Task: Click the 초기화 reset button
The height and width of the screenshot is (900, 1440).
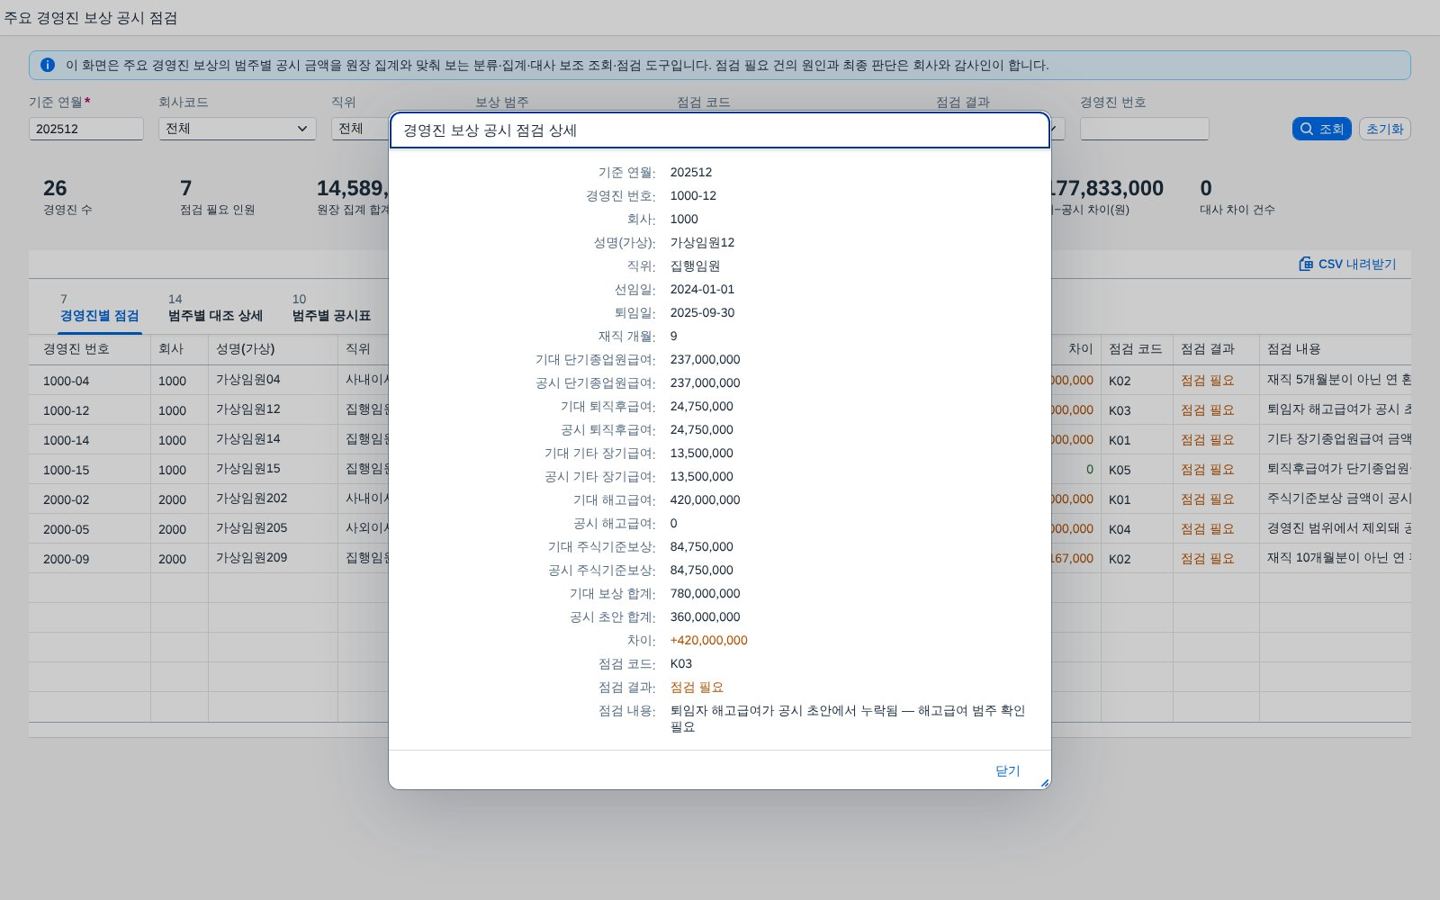Action: click(1385, 129)
